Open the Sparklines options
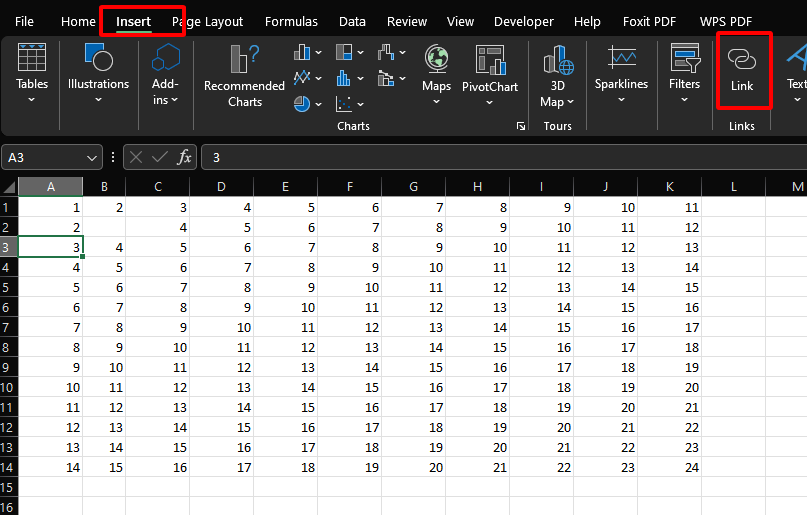Screen dimensions: 807x515 621,73
